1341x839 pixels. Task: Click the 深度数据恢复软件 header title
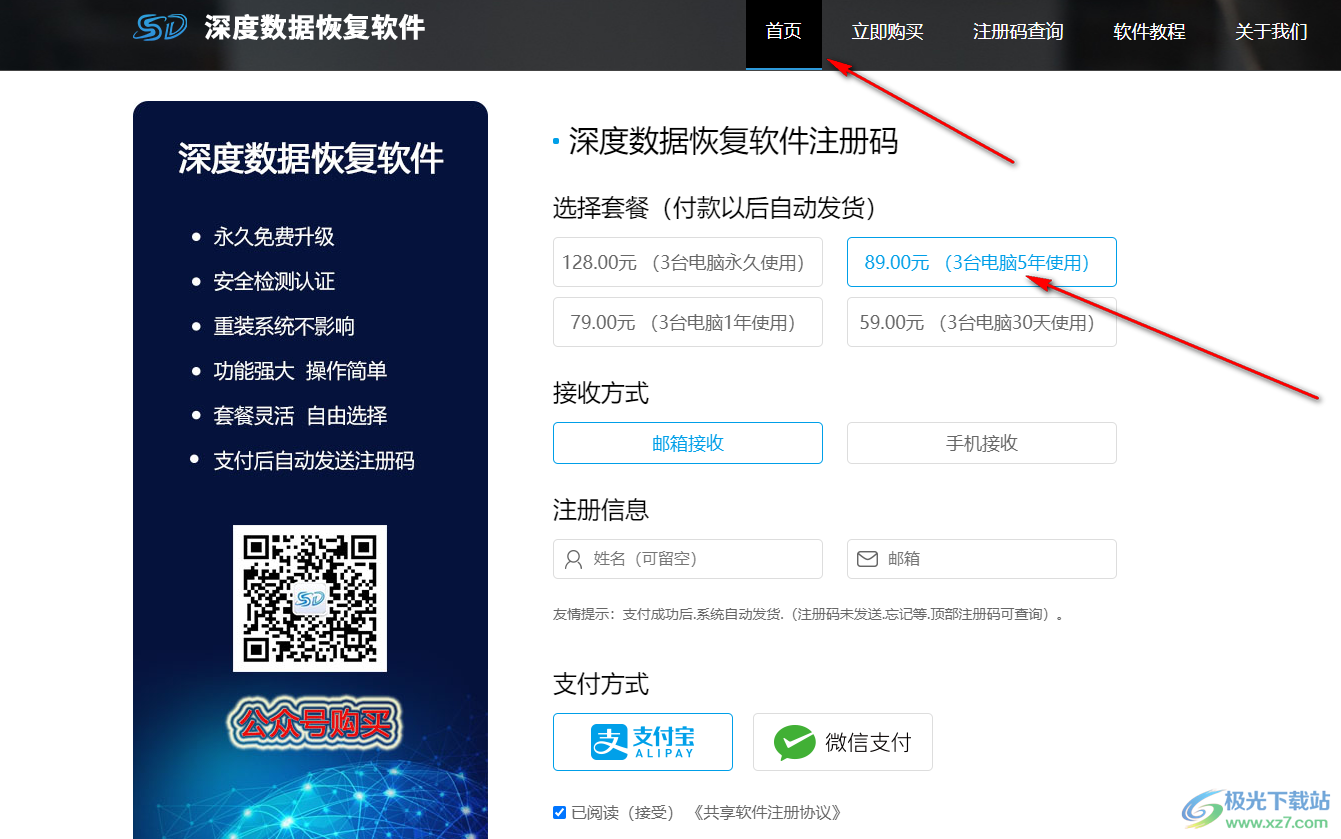click(x=315, y=27)
